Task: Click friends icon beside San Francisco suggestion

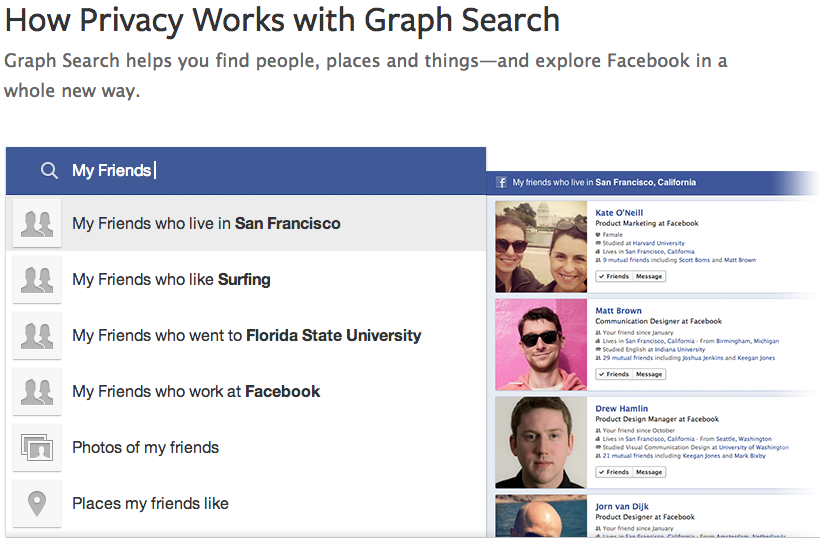Action: point(37,224)
